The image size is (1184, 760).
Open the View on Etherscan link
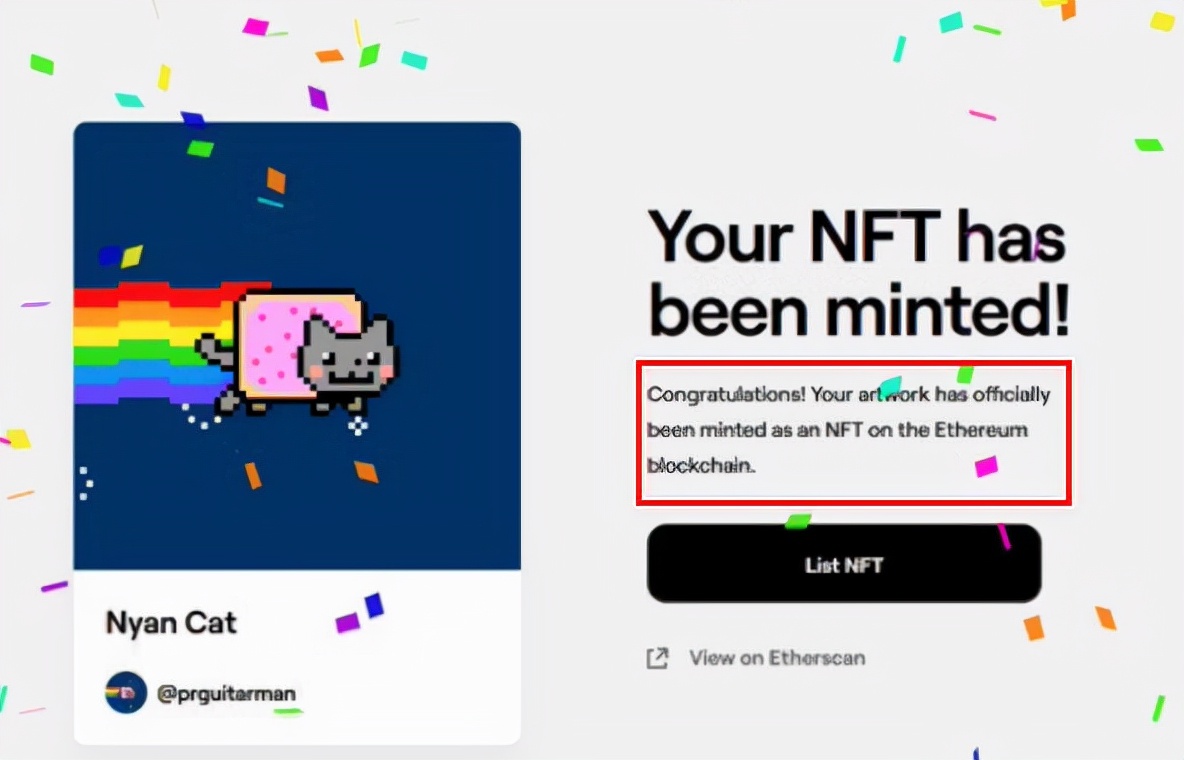coord(776,658)
